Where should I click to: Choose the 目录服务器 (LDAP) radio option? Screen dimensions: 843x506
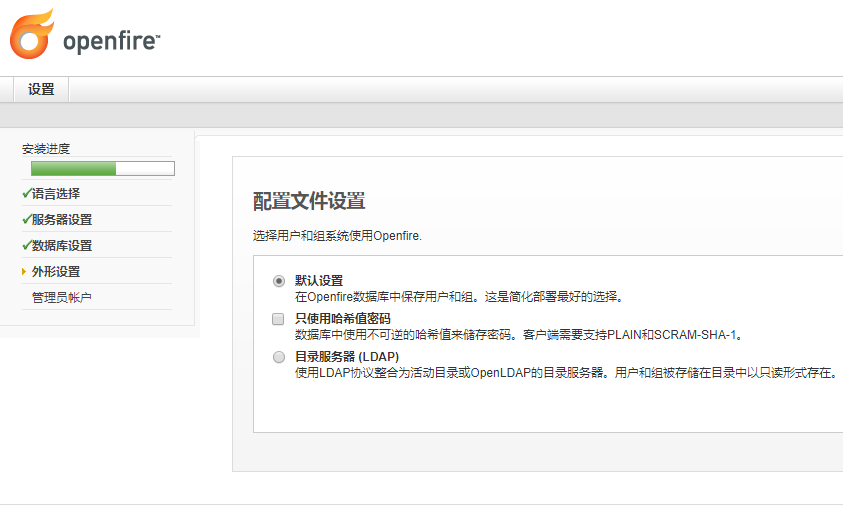278,357
